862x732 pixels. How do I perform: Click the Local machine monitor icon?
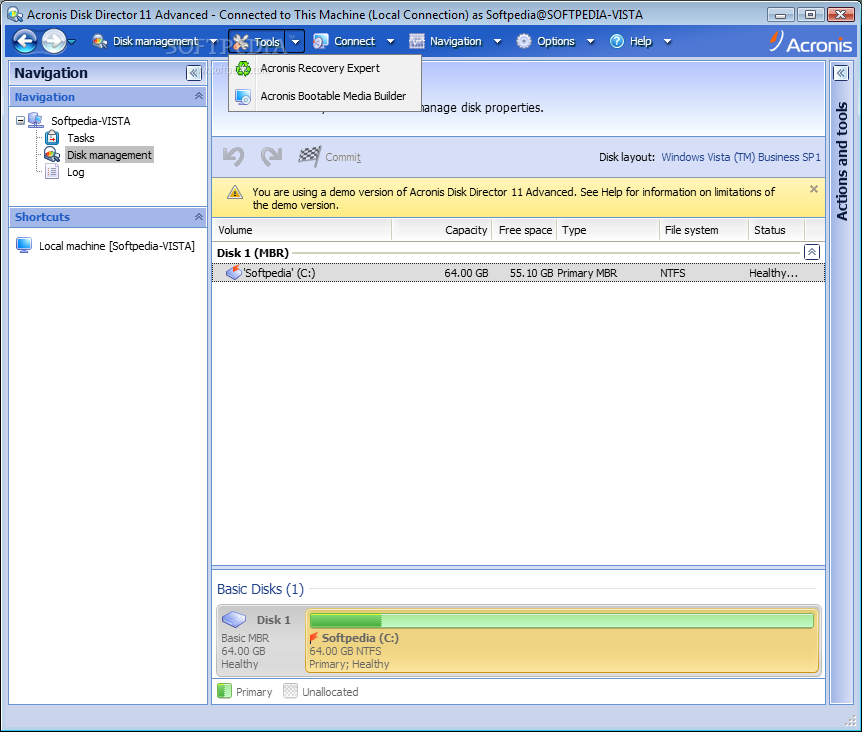tap(24, 245)
